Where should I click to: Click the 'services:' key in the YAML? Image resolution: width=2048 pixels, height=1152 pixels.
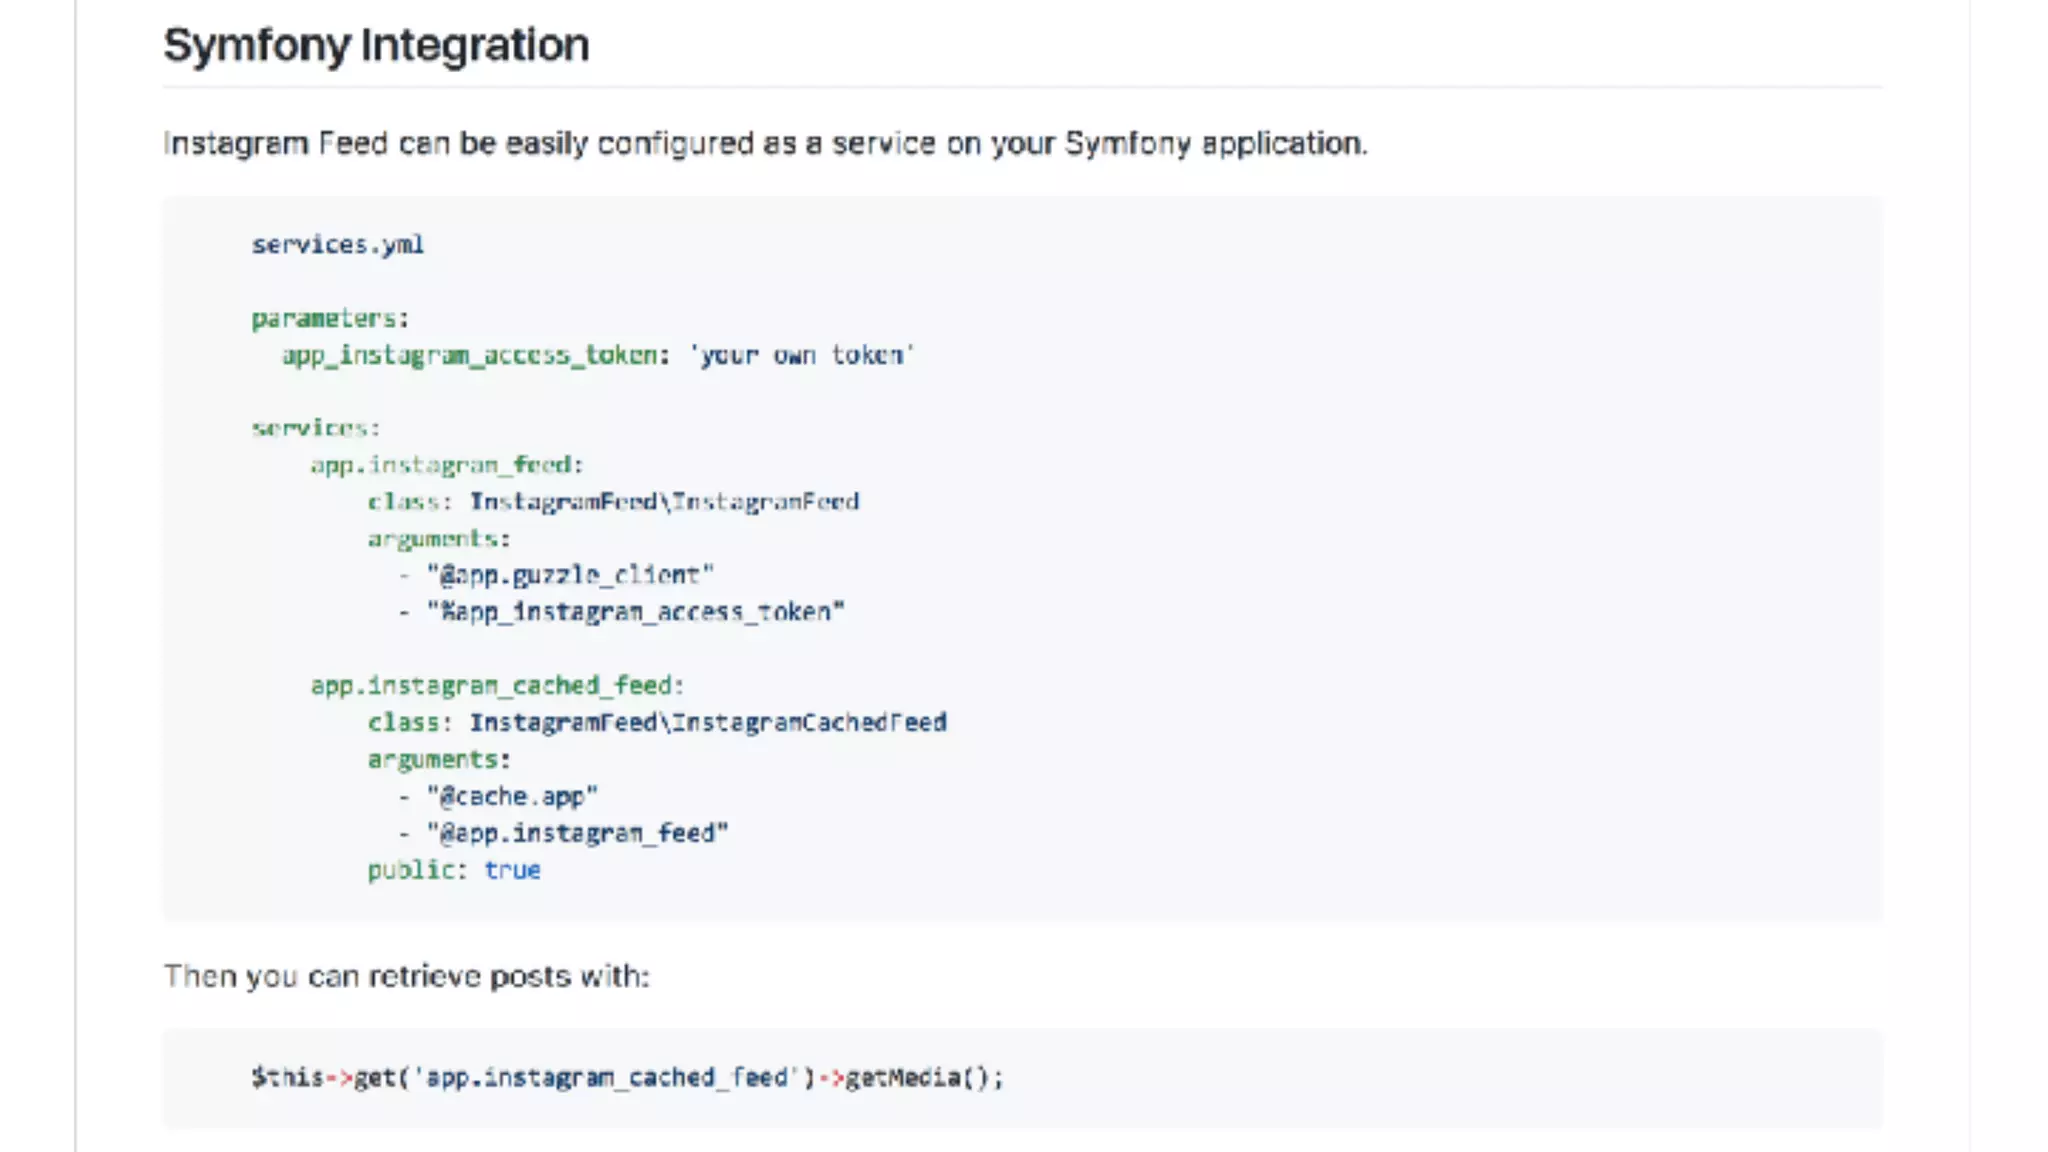[316, 428]
